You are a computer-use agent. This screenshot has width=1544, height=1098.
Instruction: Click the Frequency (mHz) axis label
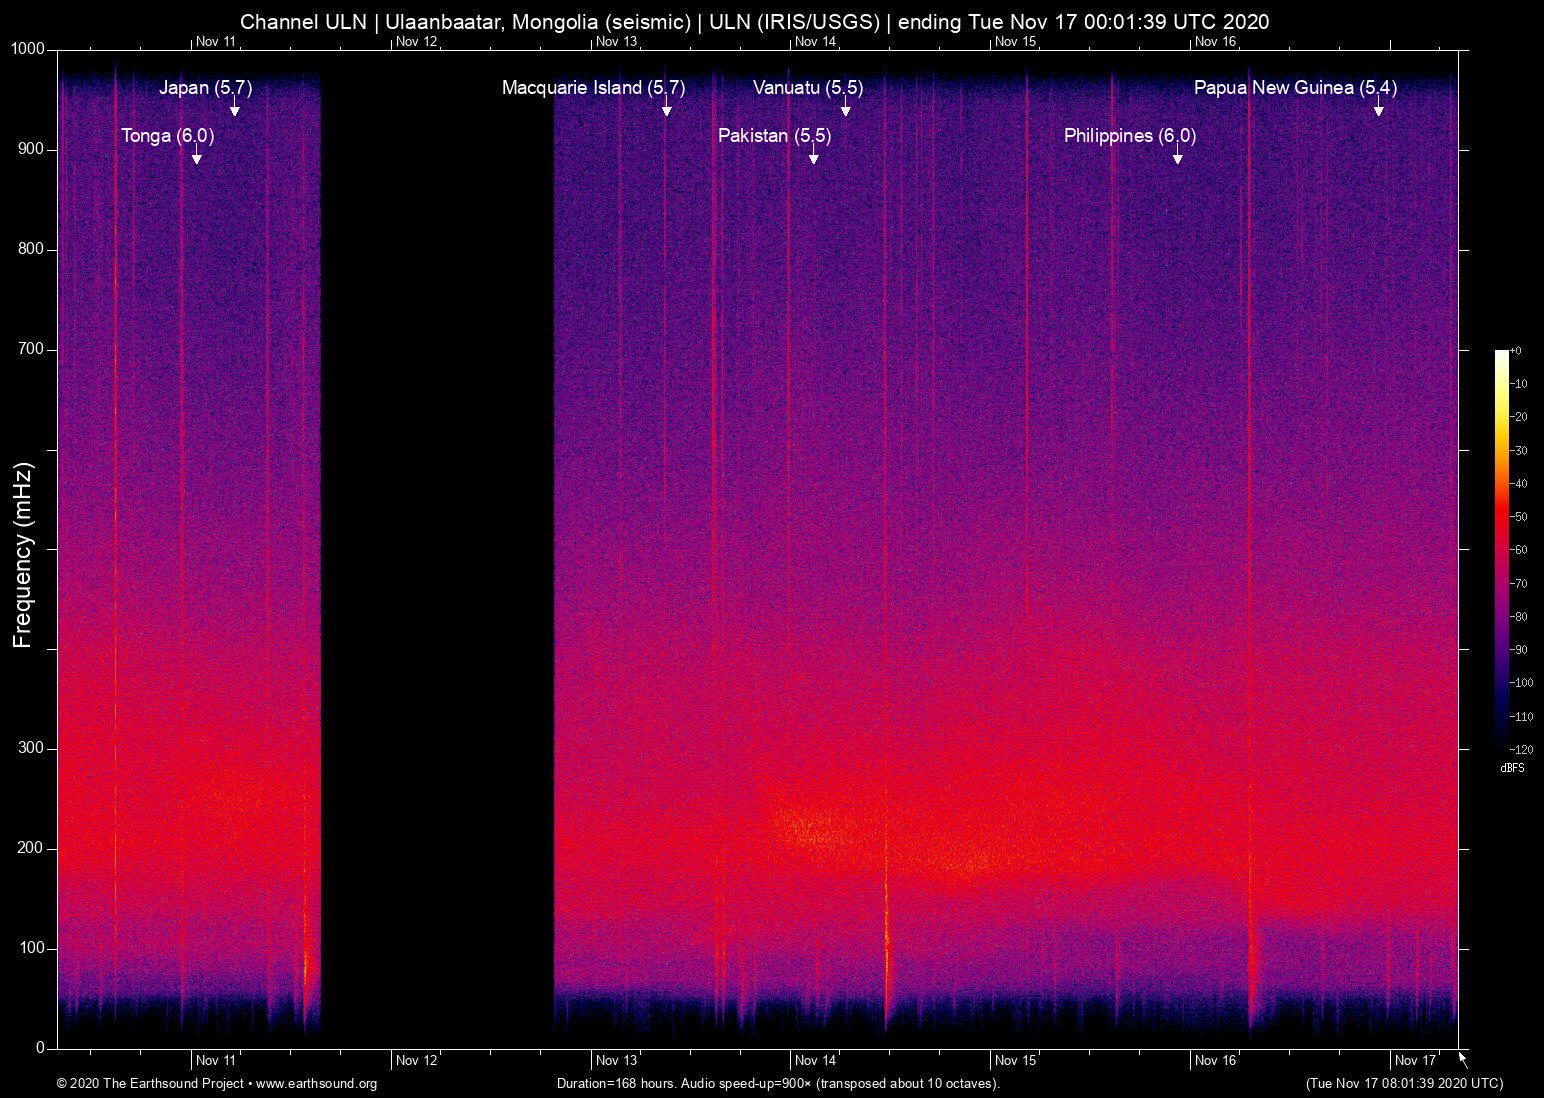[24, 549]
